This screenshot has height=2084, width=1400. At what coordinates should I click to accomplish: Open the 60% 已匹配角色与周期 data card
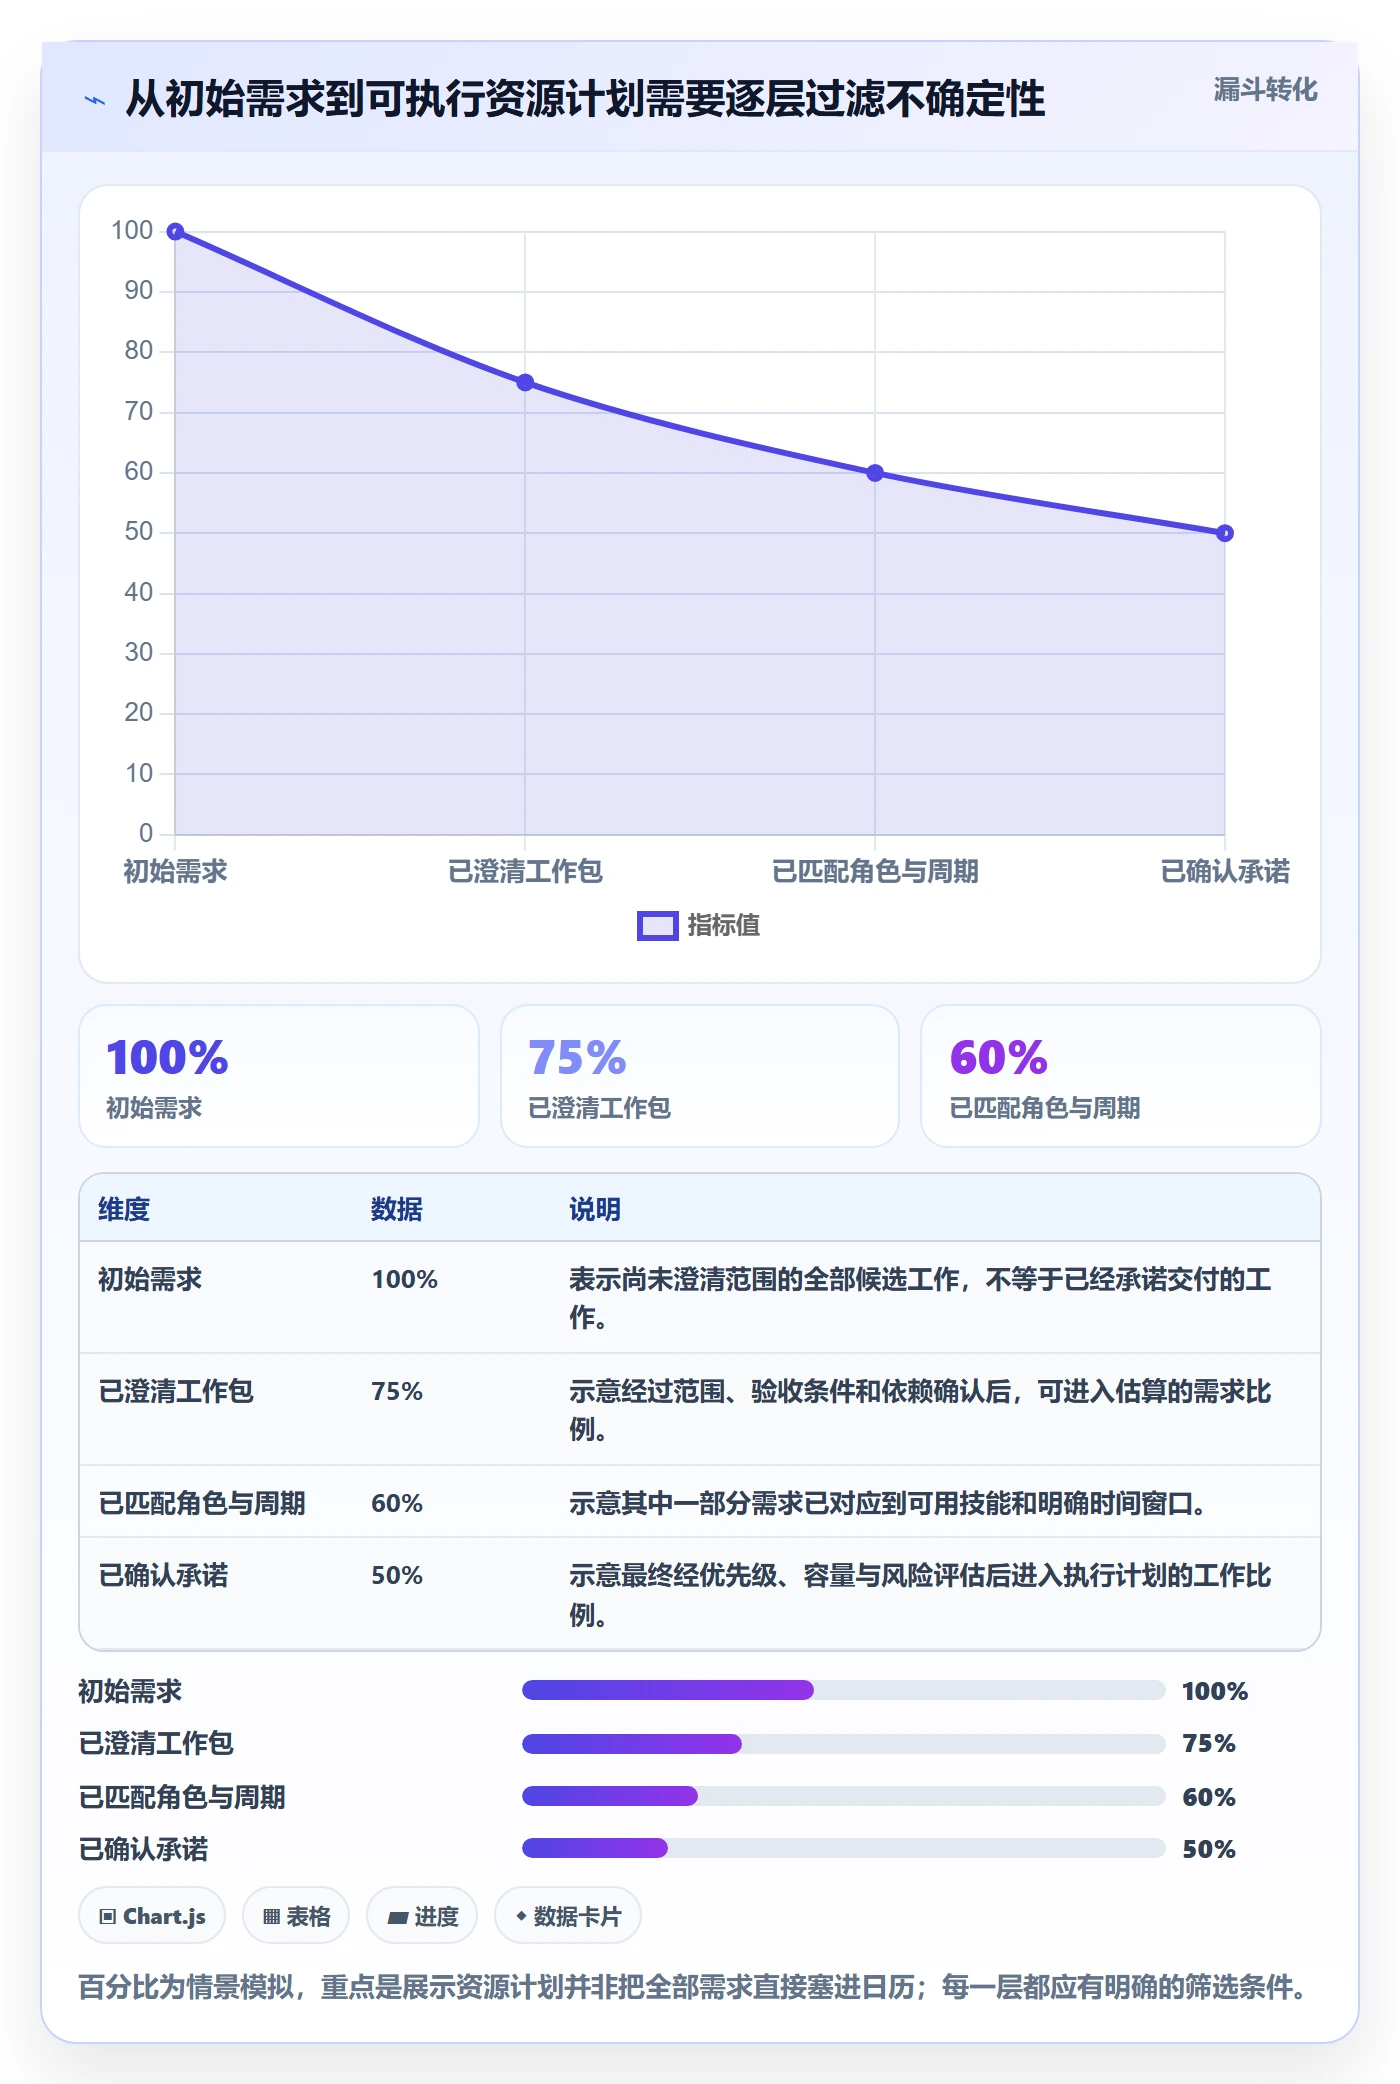point(1121,1076)
